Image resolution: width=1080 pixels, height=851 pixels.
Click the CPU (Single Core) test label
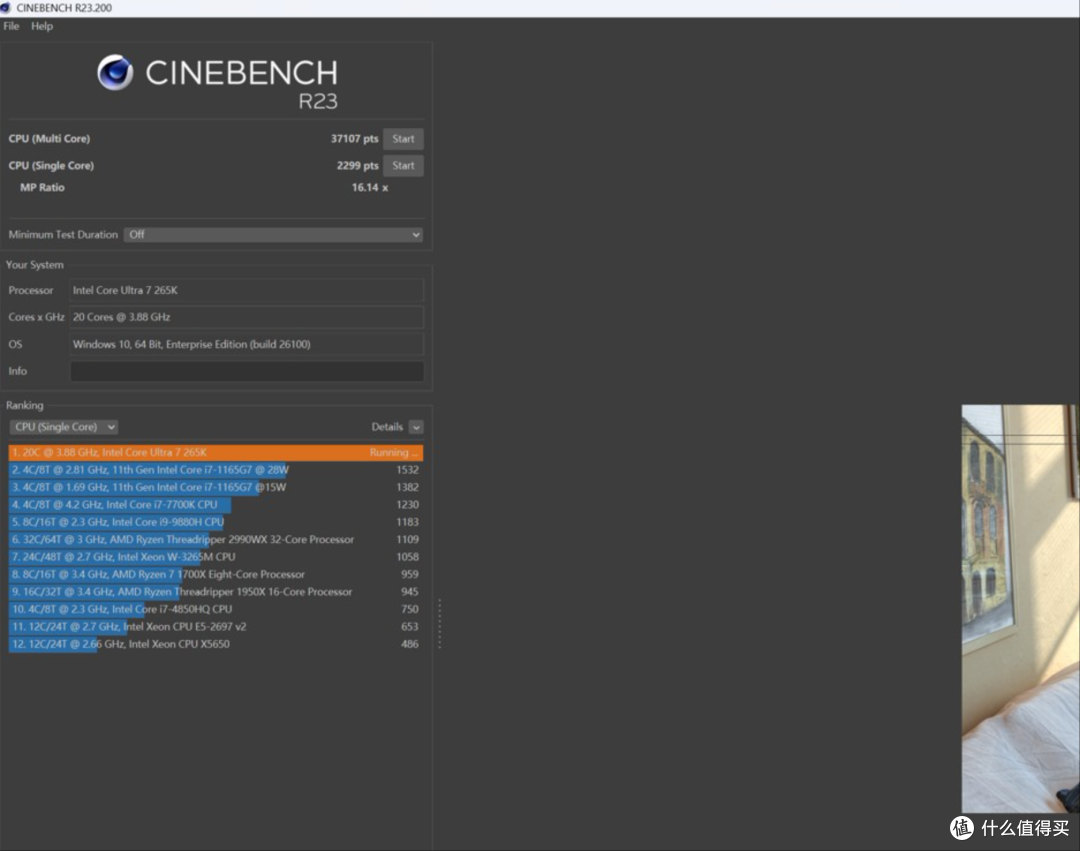[x=51, y=165]
